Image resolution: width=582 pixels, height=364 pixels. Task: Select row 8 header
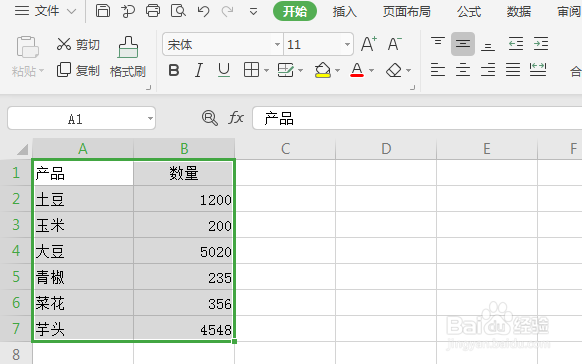(16, 353)
